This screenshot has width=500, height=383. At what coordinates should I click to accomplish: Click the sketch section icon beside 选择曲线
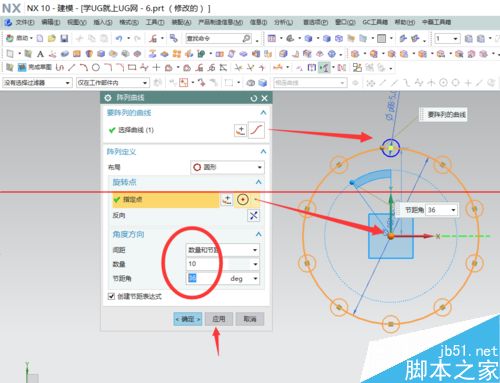click(x=241, y=130)
